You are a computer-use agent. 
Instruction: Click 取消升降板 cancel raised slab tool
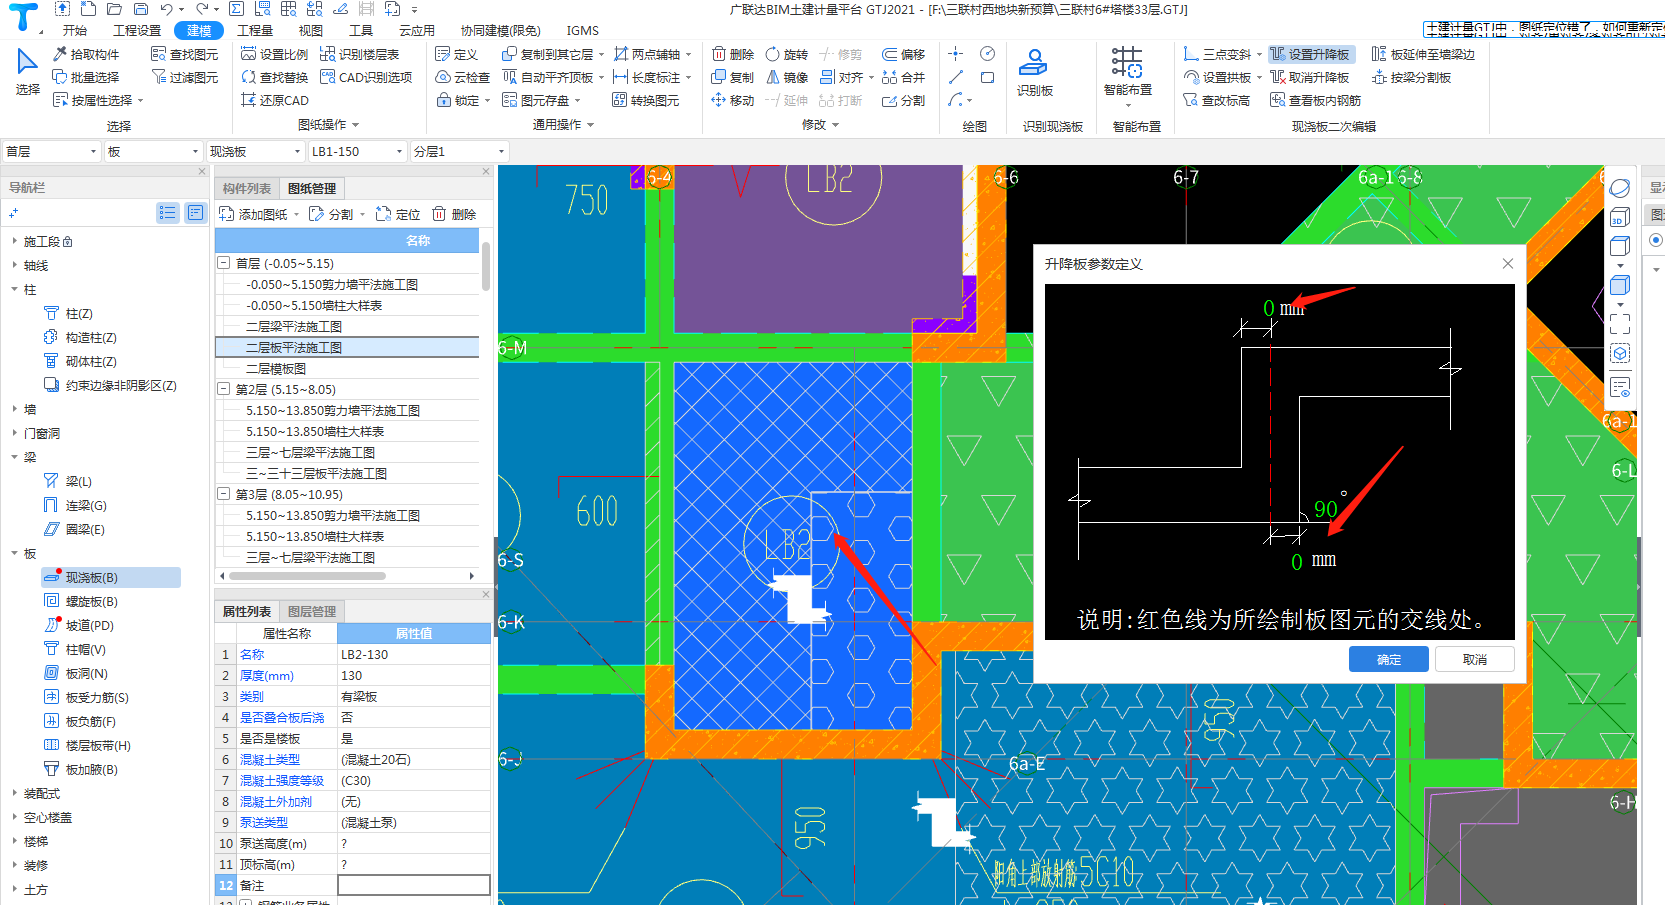pyautogui.click(x=1310, y=77)
